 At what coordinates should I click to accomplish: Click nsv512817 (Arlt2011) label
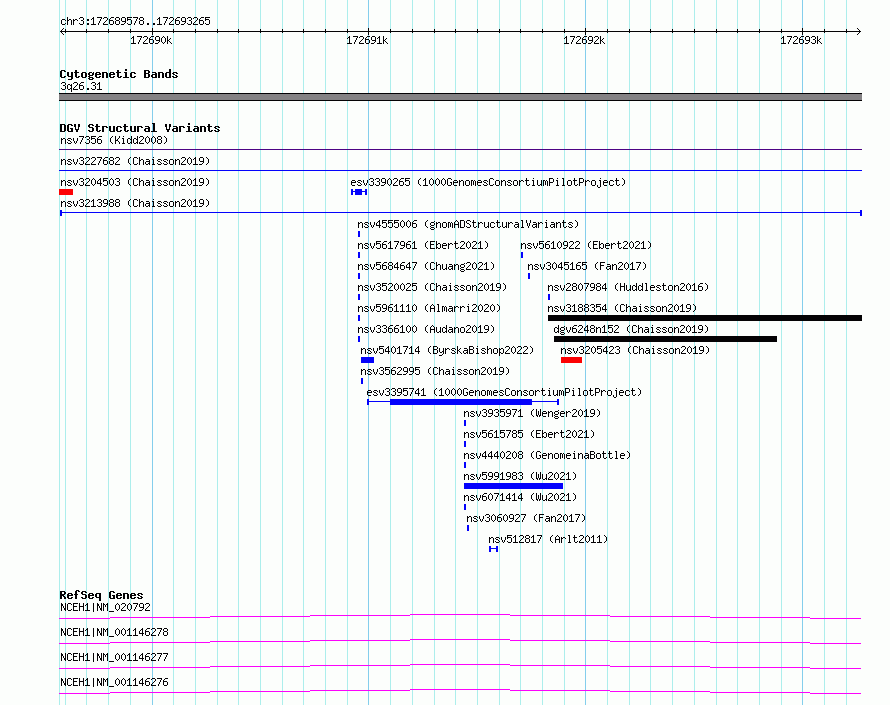(548, 539)
